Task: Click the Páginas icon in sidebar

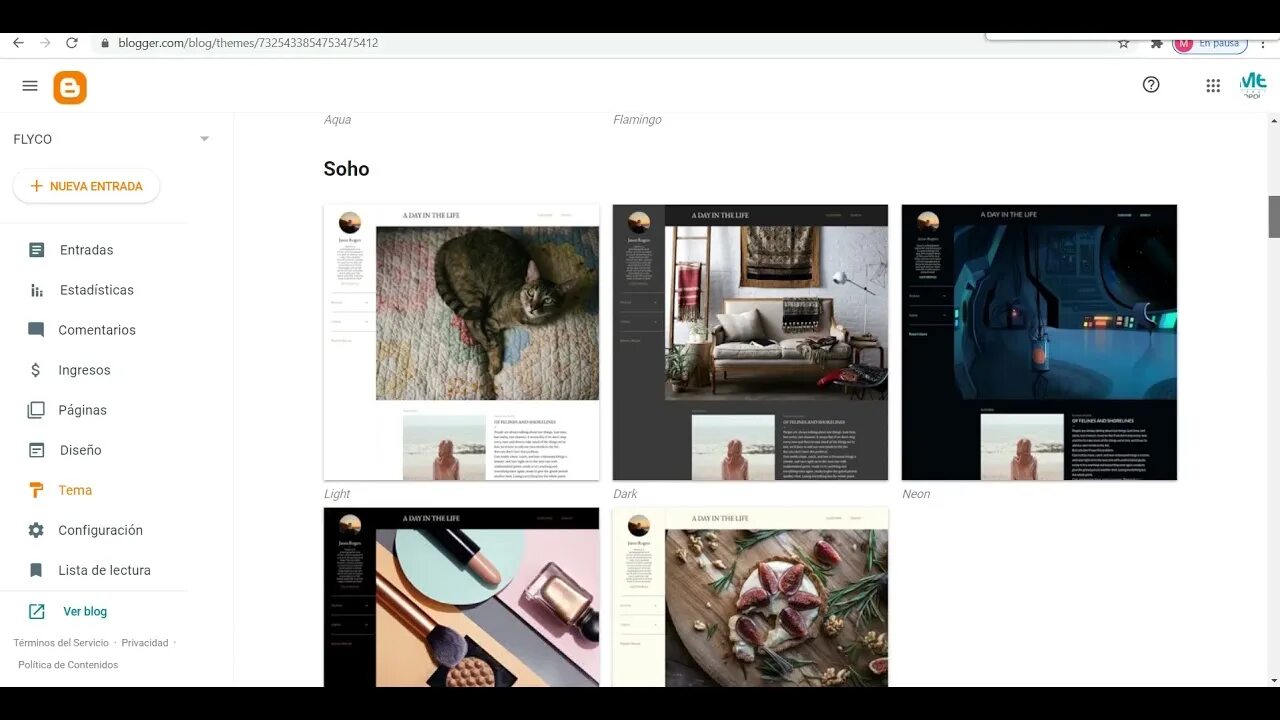Action: click(37, 410)
